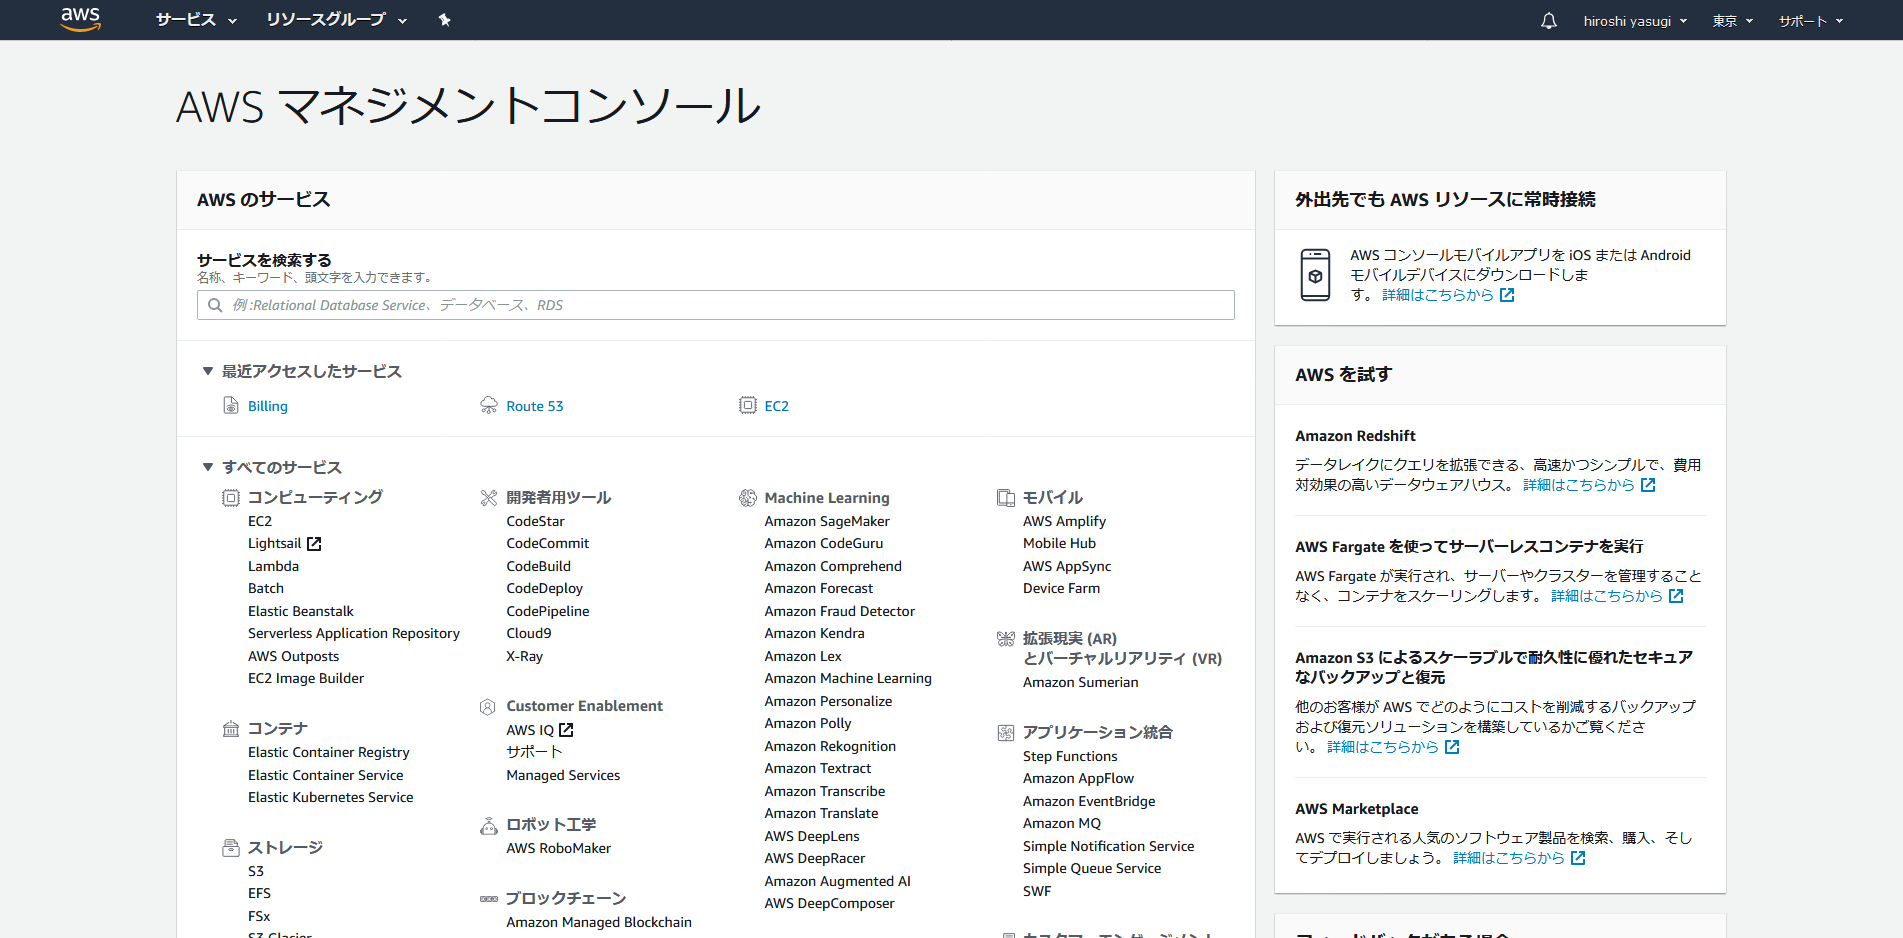Open Amazon MQ service

(1062, 823)
